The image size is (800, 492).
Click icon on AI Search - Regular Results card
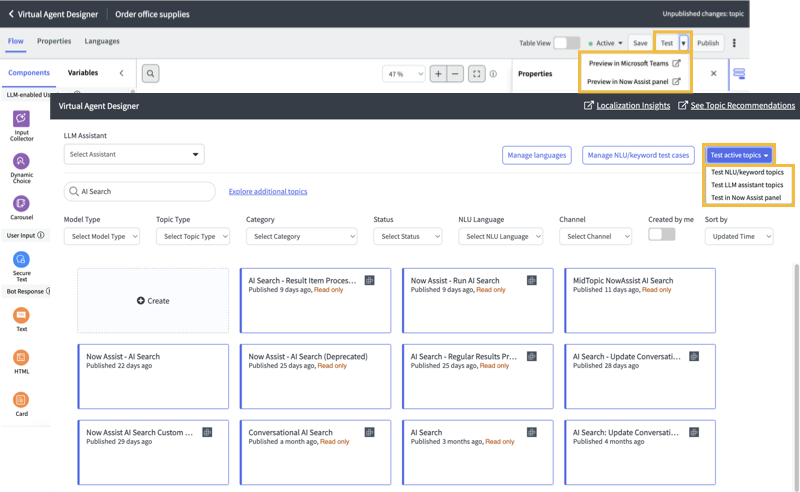point(532,356)
